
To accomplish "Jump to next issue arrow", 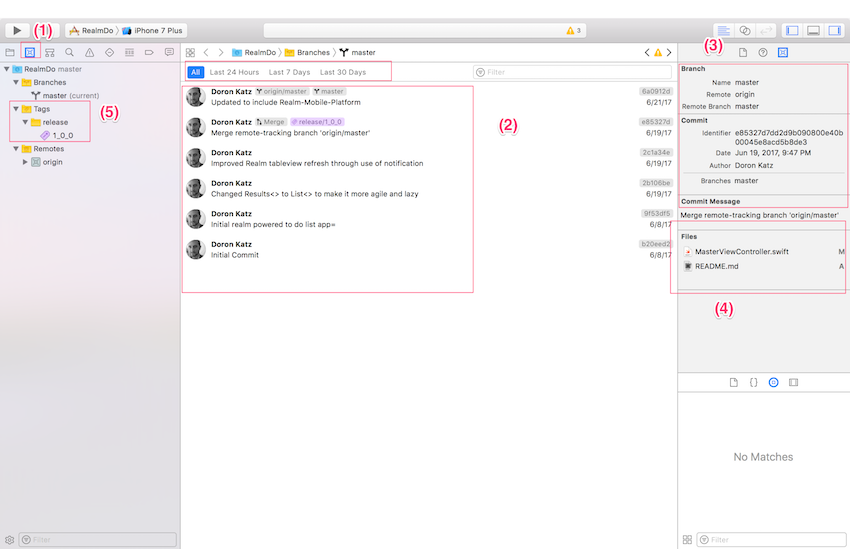I will pos(669,53).
